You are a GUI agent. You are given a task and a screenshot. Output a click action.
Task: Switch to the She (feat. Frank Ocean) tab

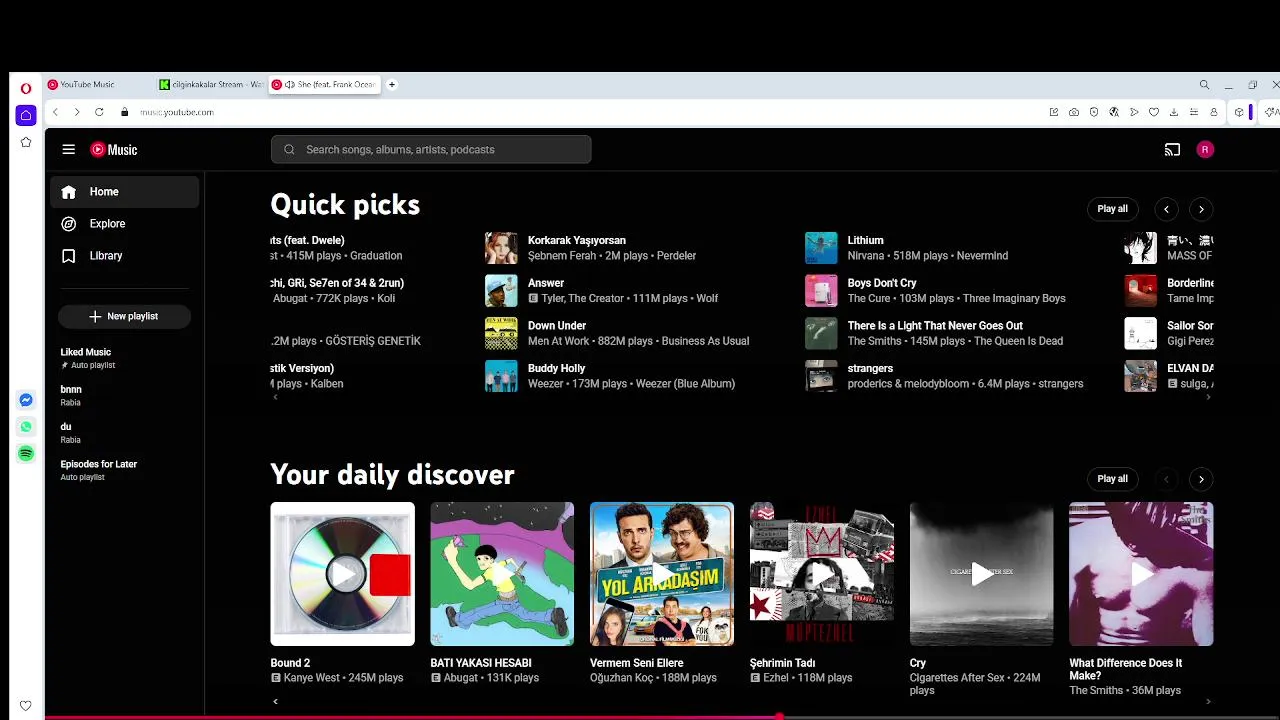(x=324, y=85)
